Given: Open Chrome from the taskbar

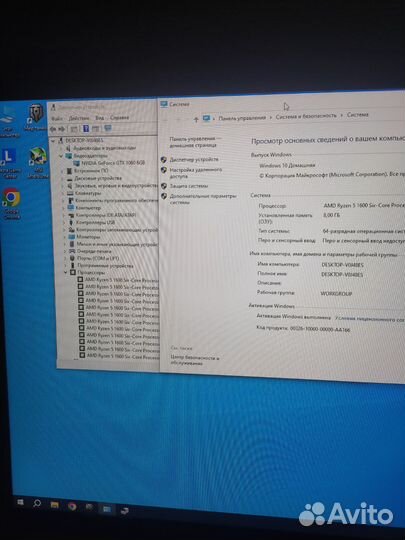Looking at the screenshot, I should click(72, 506).
